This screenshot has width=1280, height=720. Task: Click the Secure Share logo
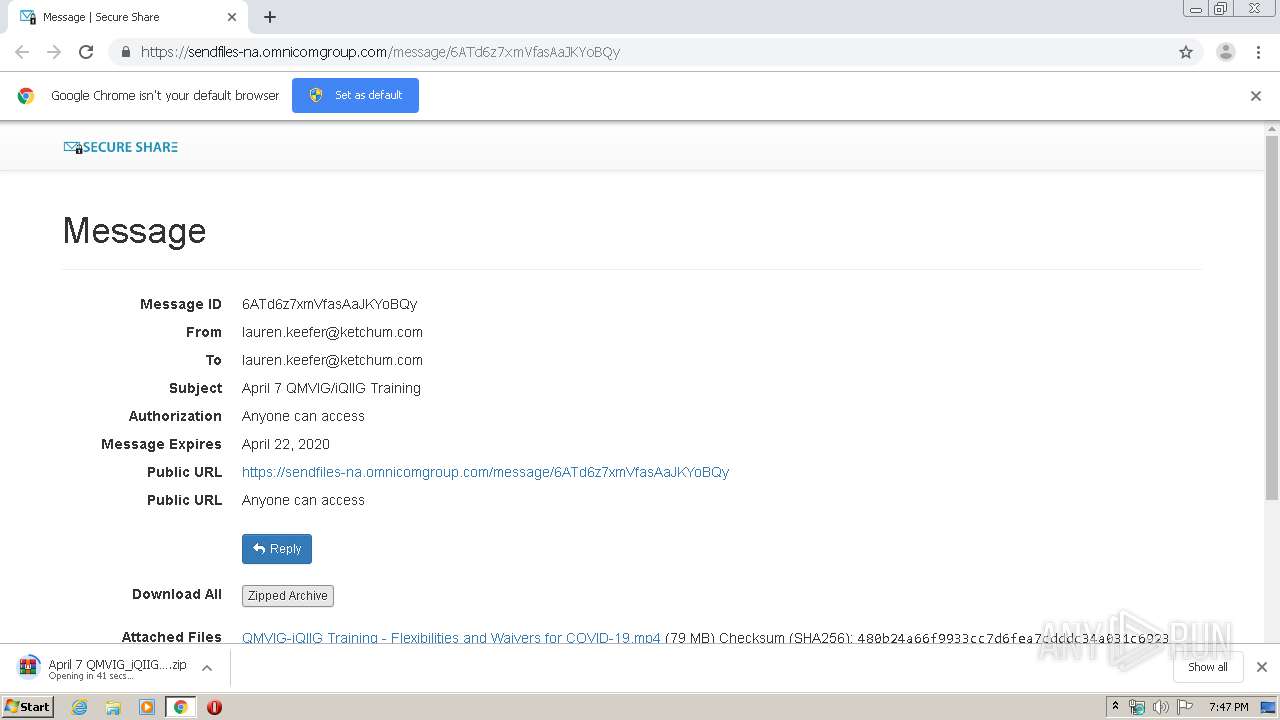click(121, 147)
